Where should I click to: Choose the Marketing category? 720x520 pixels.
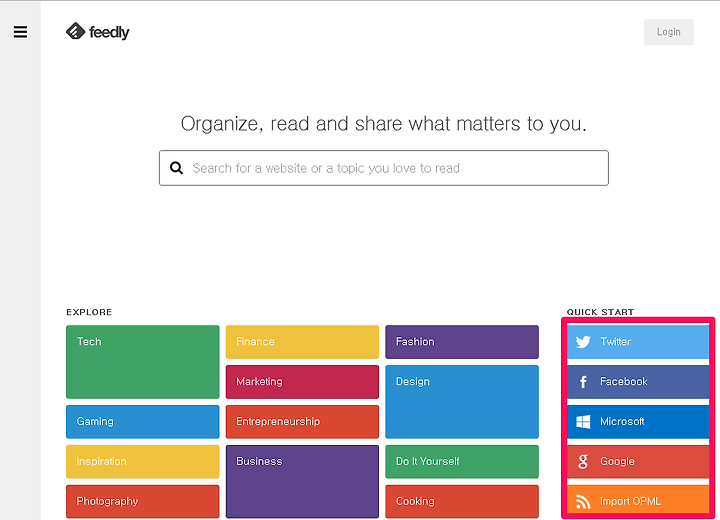click(302, 382)
